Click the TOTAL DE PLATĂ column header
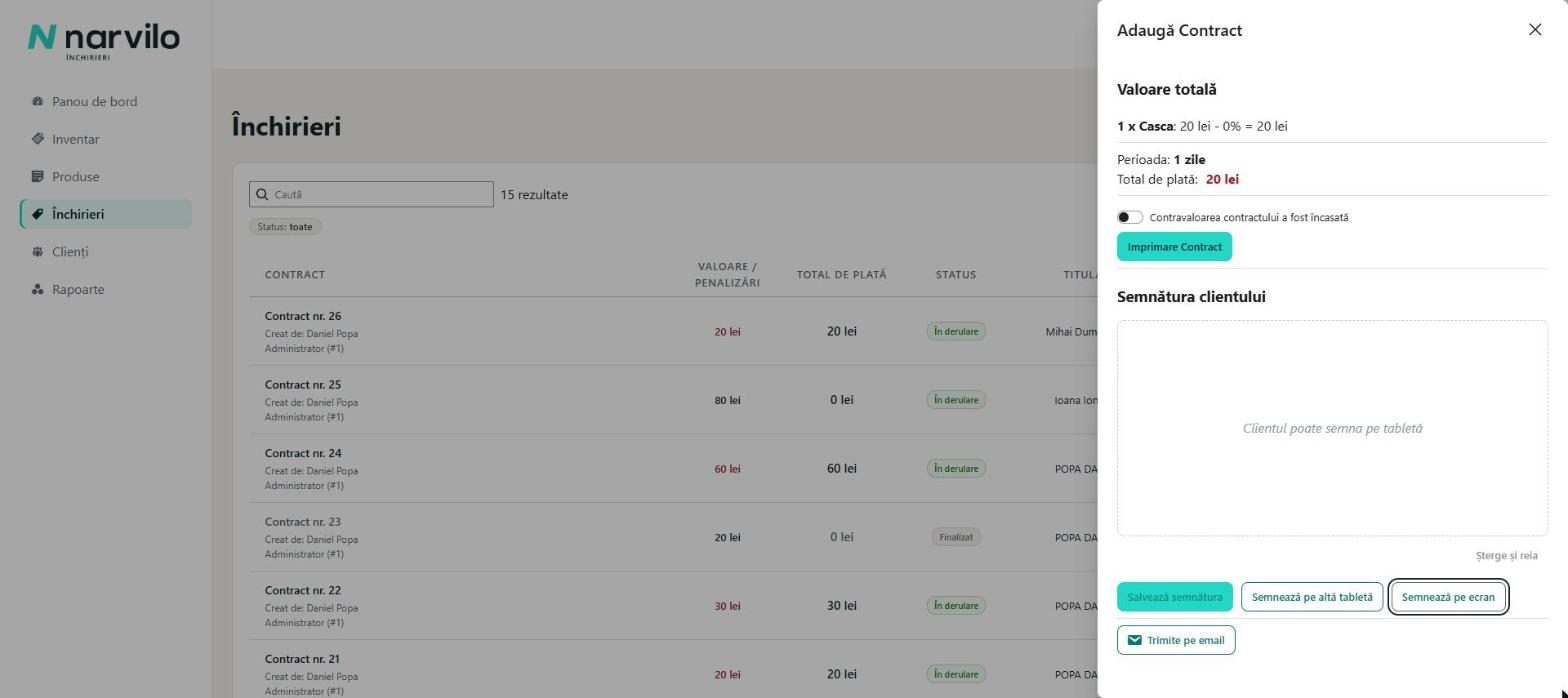The image size is (1568, 698). click(841, 275)
